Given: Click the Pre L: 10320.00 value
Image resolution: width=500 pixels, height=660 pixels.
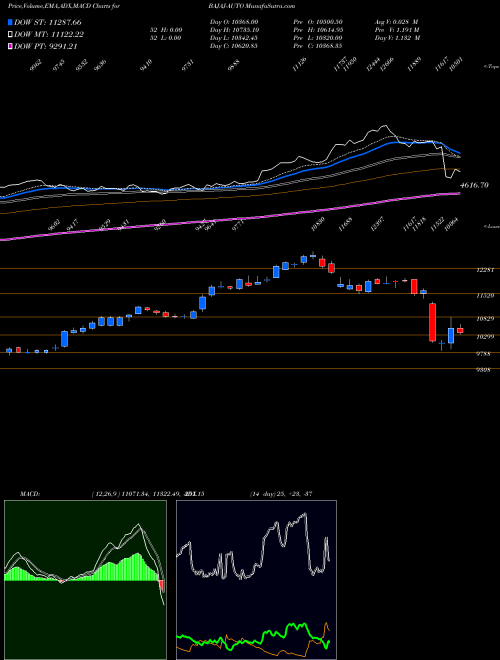Looking at the screenshot, I should 317,38.
